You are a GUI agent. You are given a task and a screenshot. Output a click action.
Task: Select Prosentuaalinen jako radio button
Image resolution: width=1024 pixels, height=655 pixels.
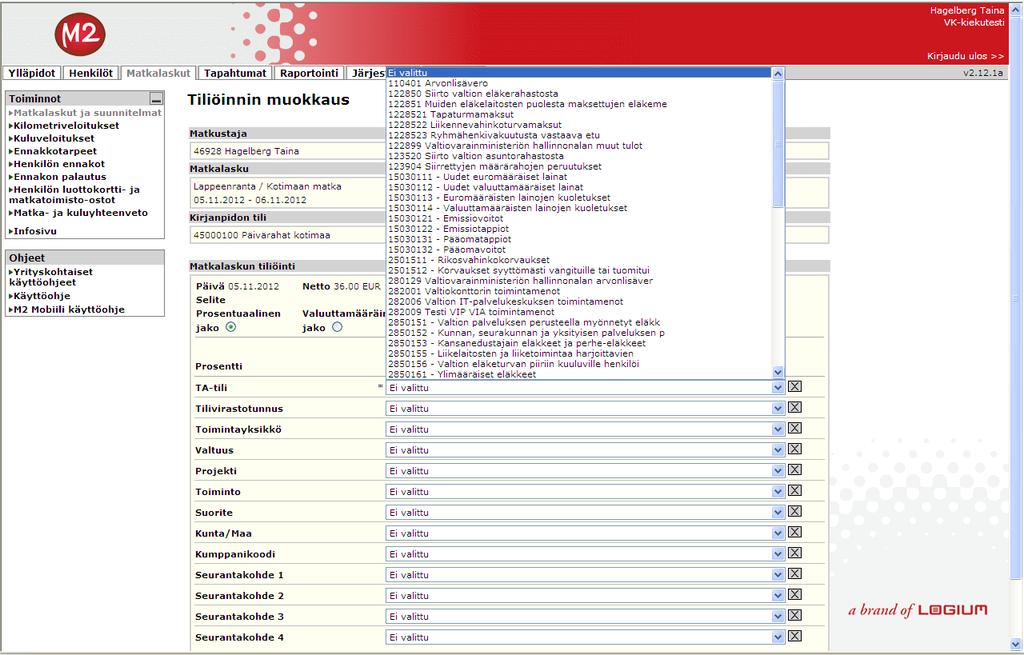click(x=231, y=327)
